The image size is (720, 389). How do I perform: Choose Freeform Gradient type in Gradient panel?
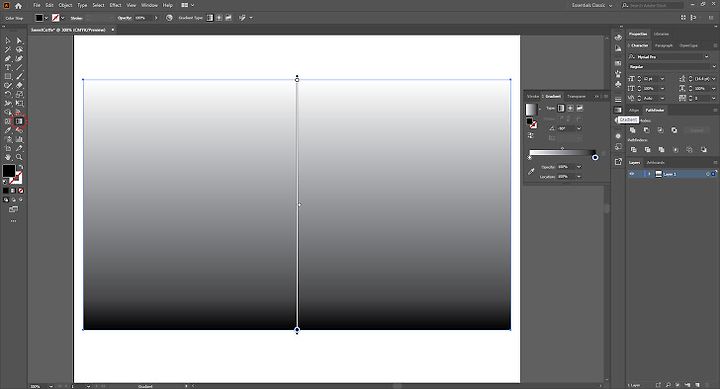coord(580,108)
